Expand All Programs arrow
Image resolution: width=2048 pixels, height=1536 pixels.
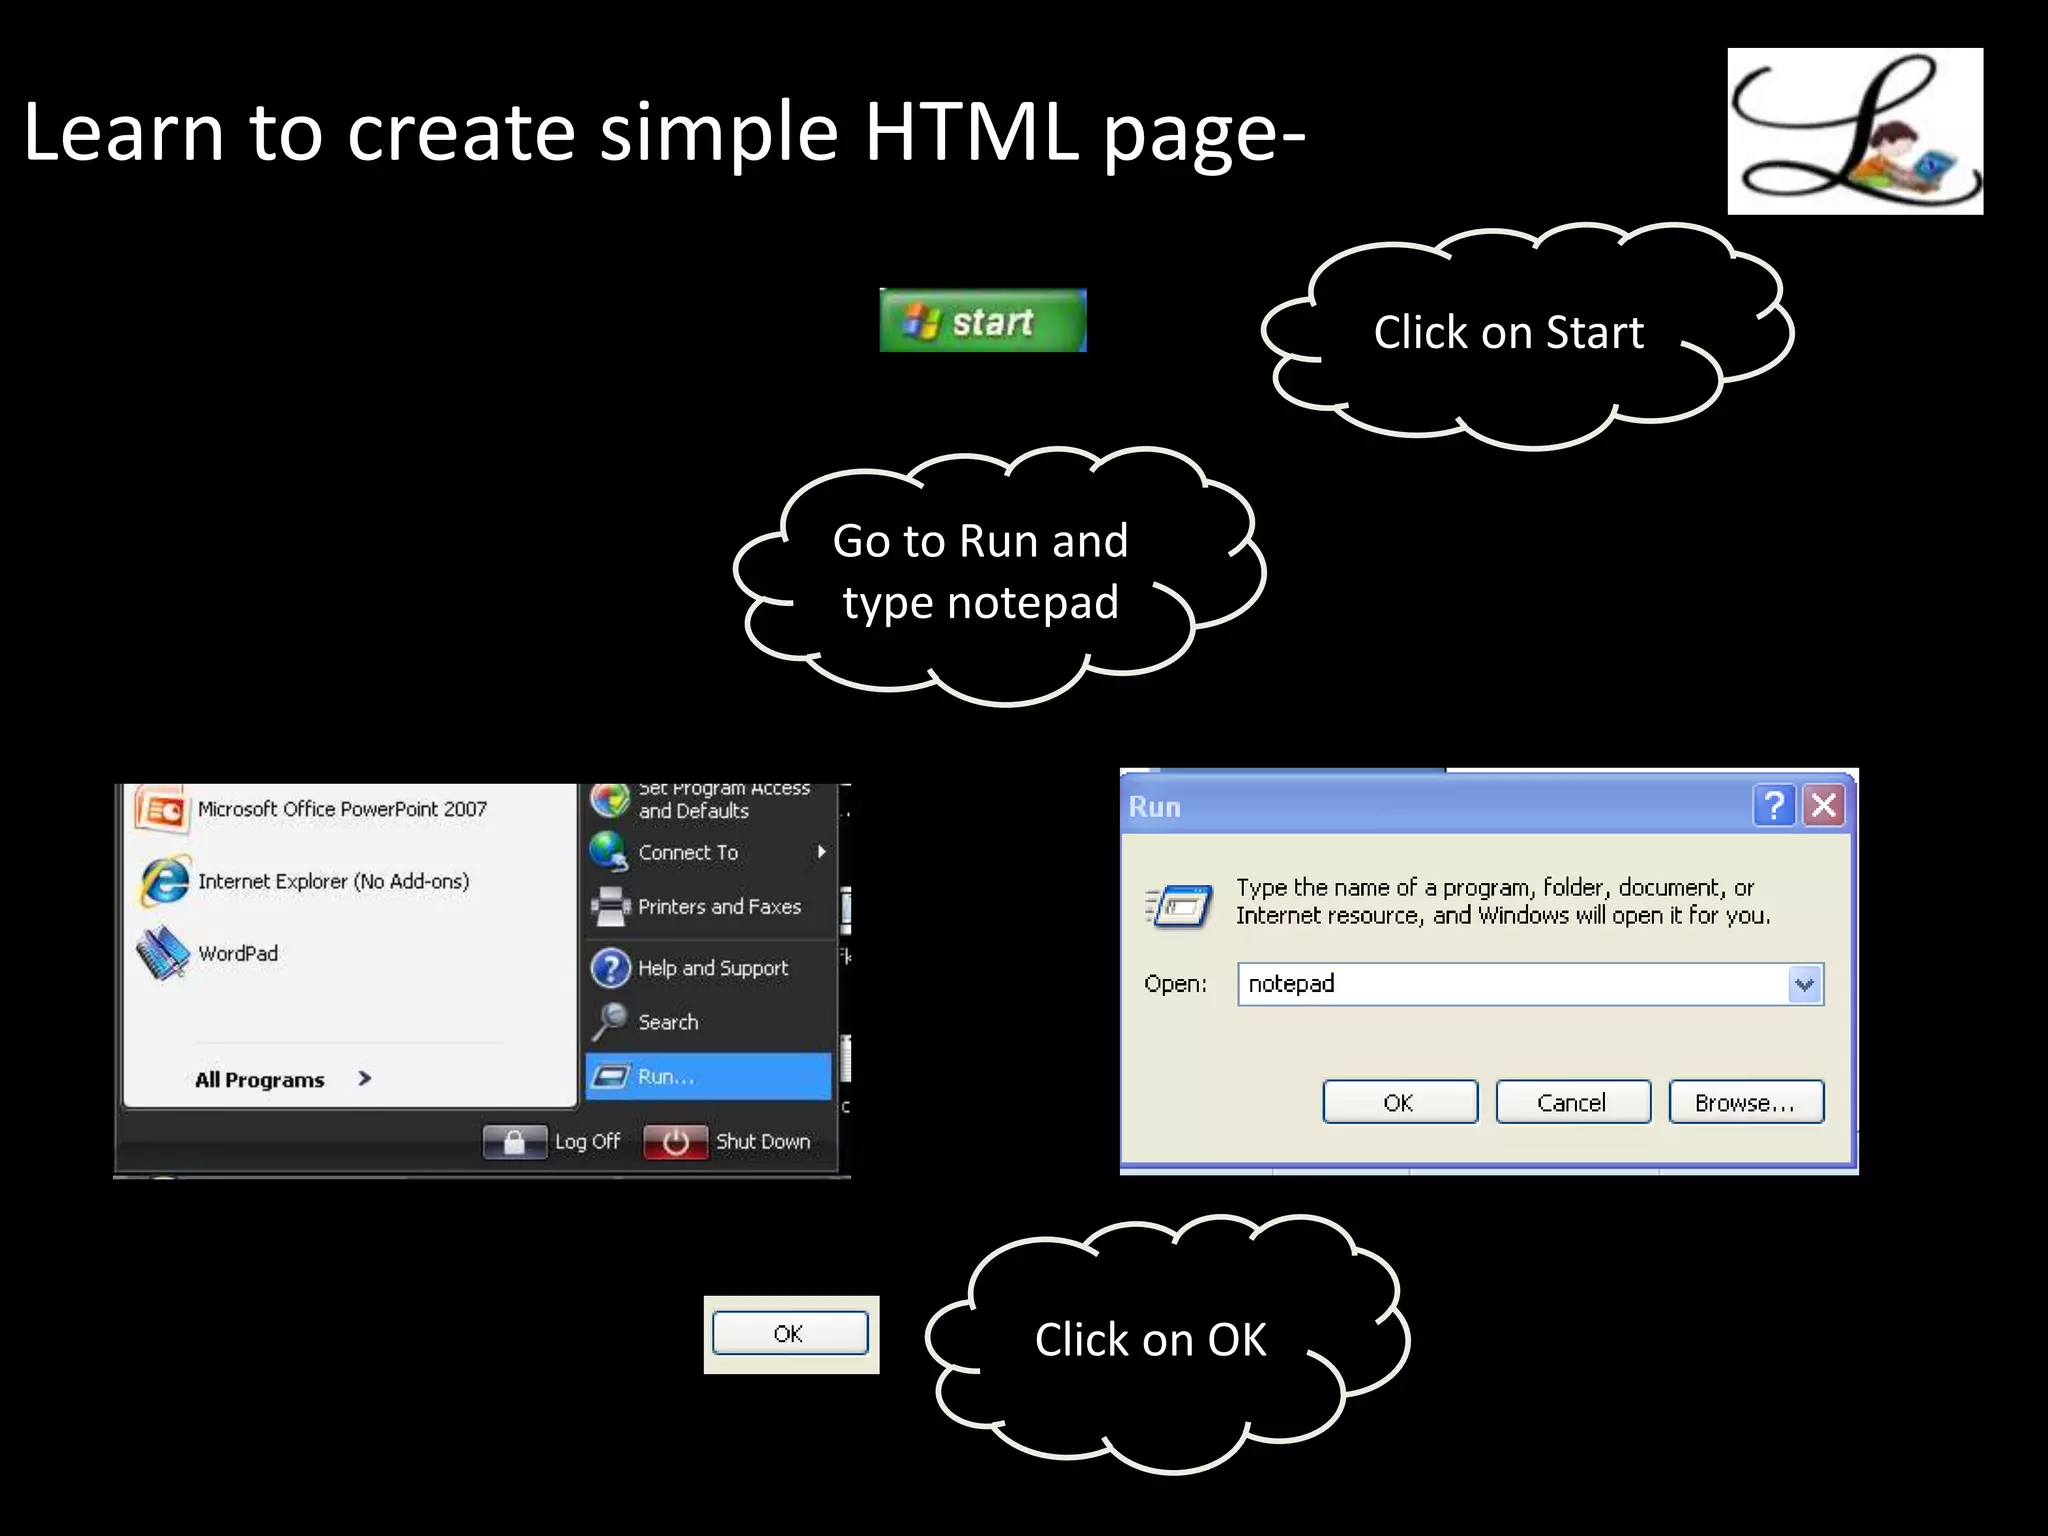tap(365, 1078)
